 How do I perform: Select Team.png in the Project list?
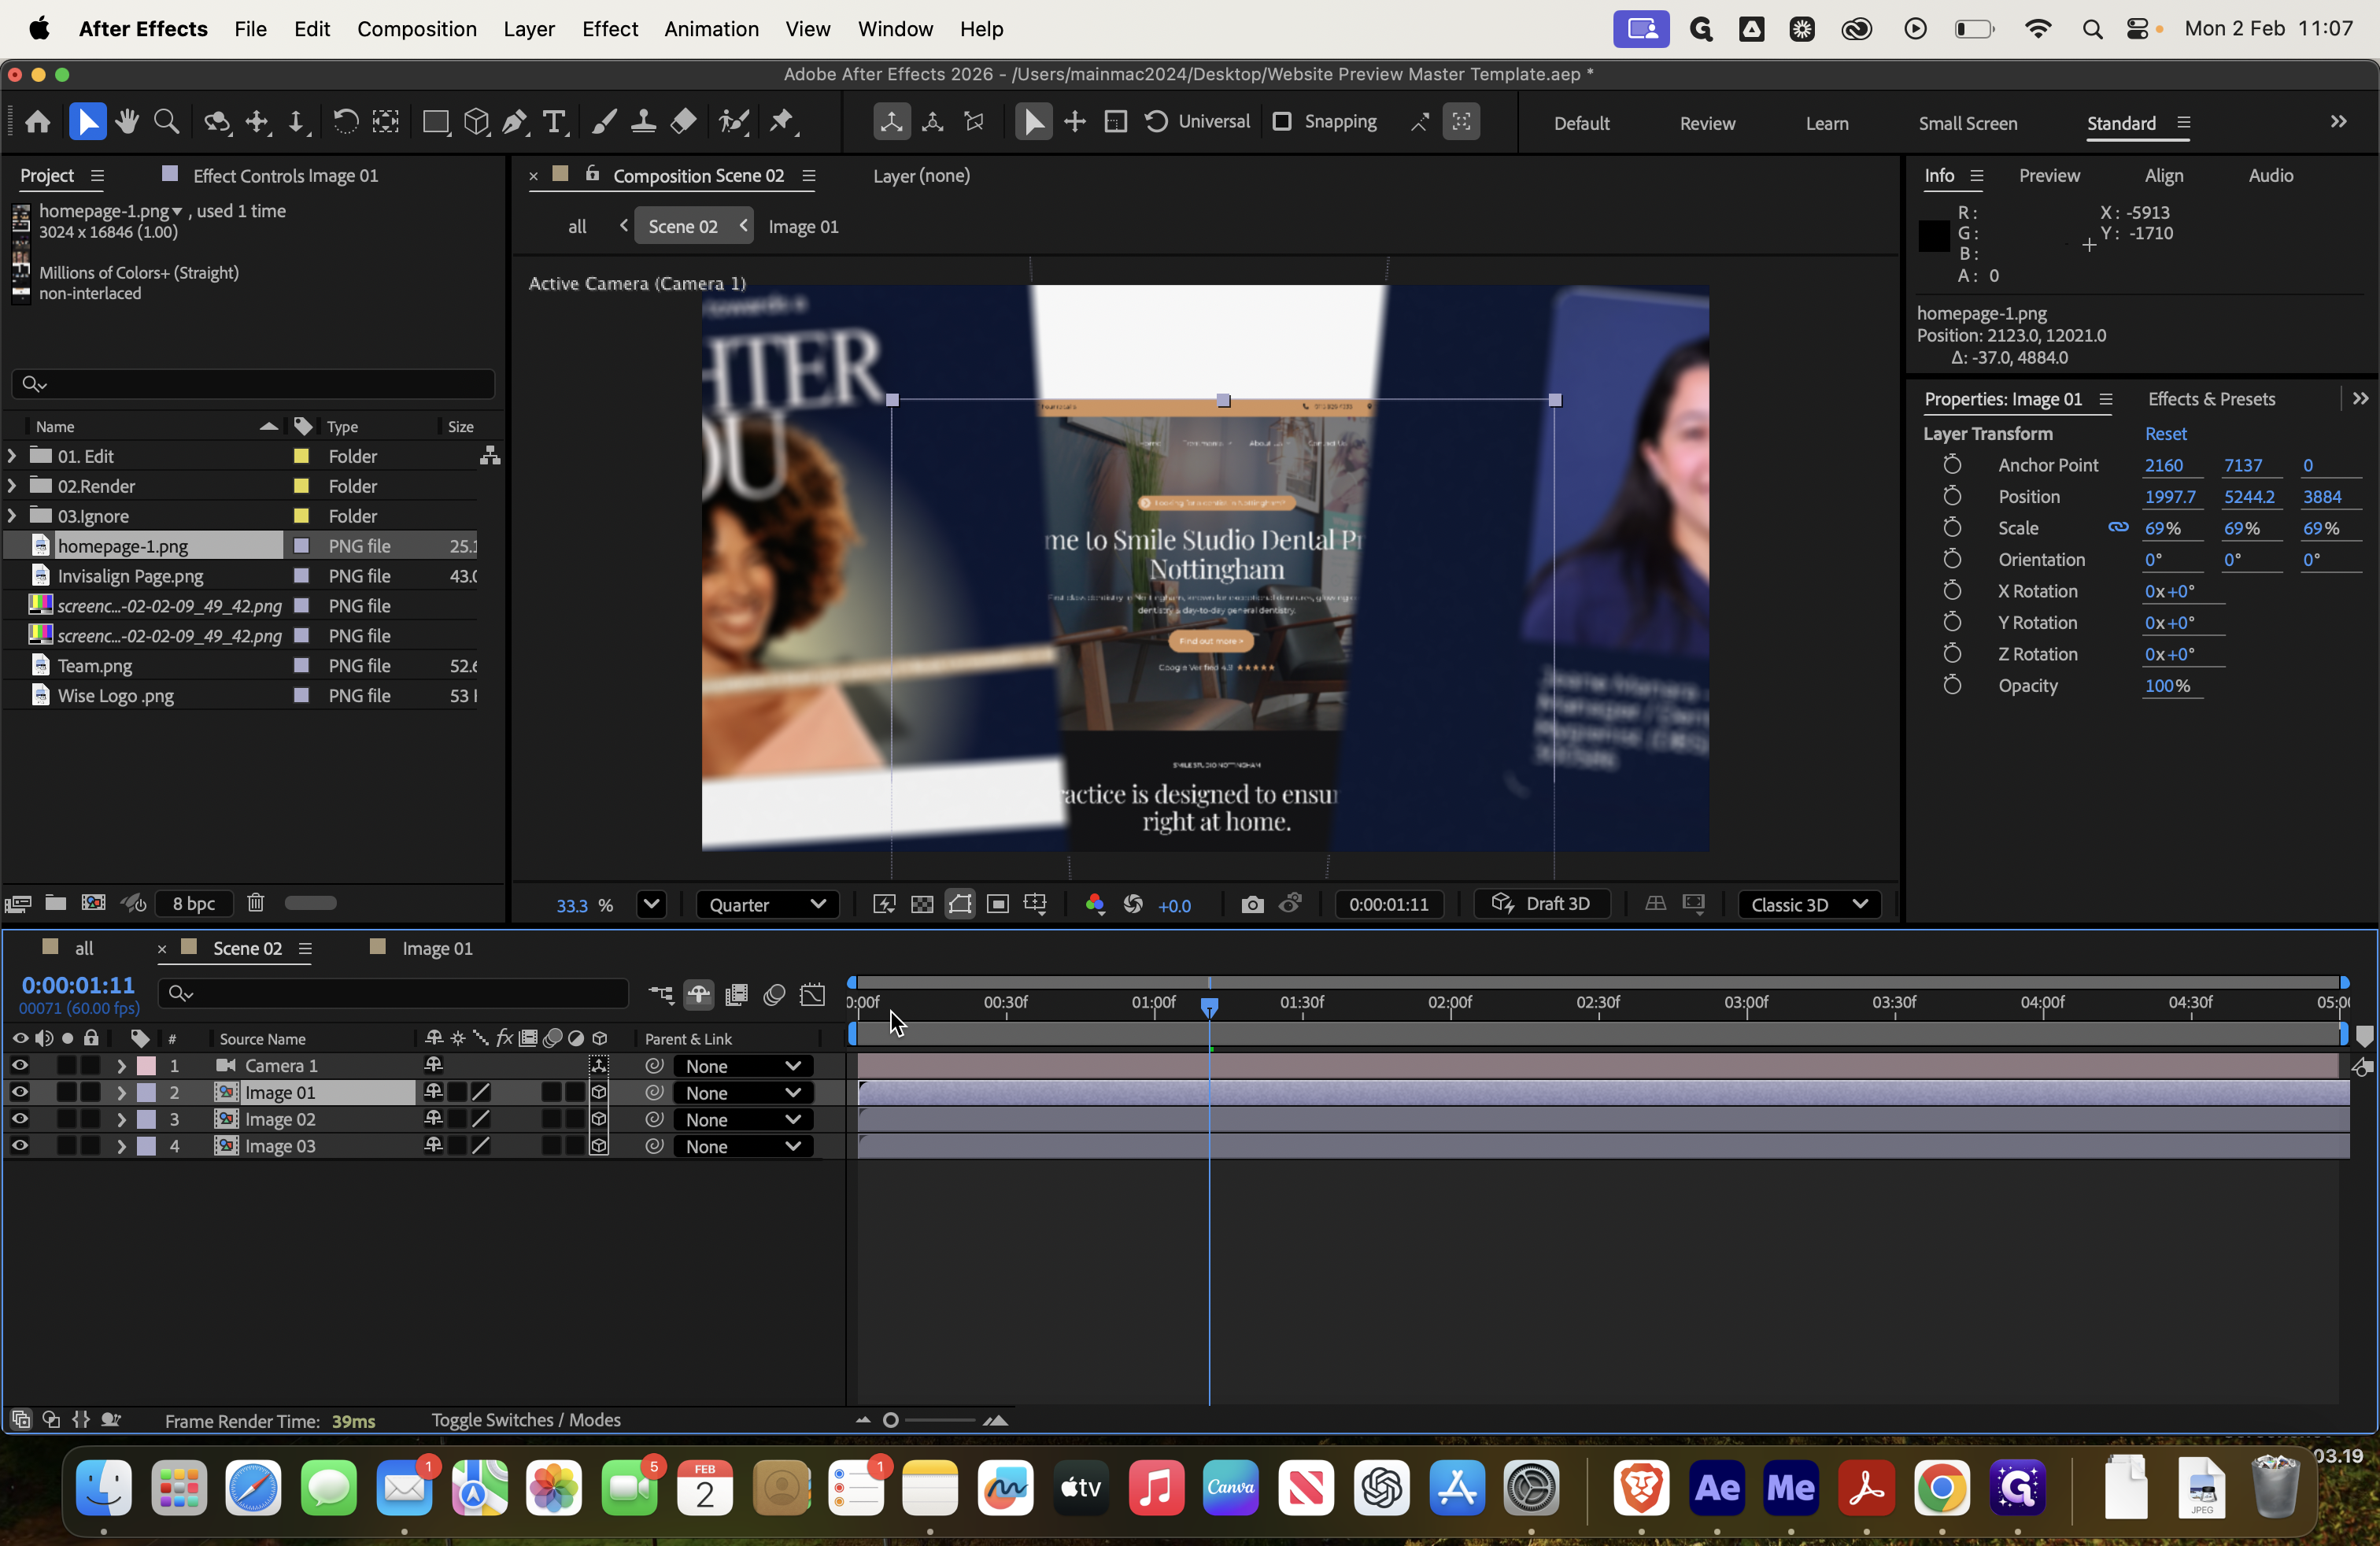(x=94, y=666)
